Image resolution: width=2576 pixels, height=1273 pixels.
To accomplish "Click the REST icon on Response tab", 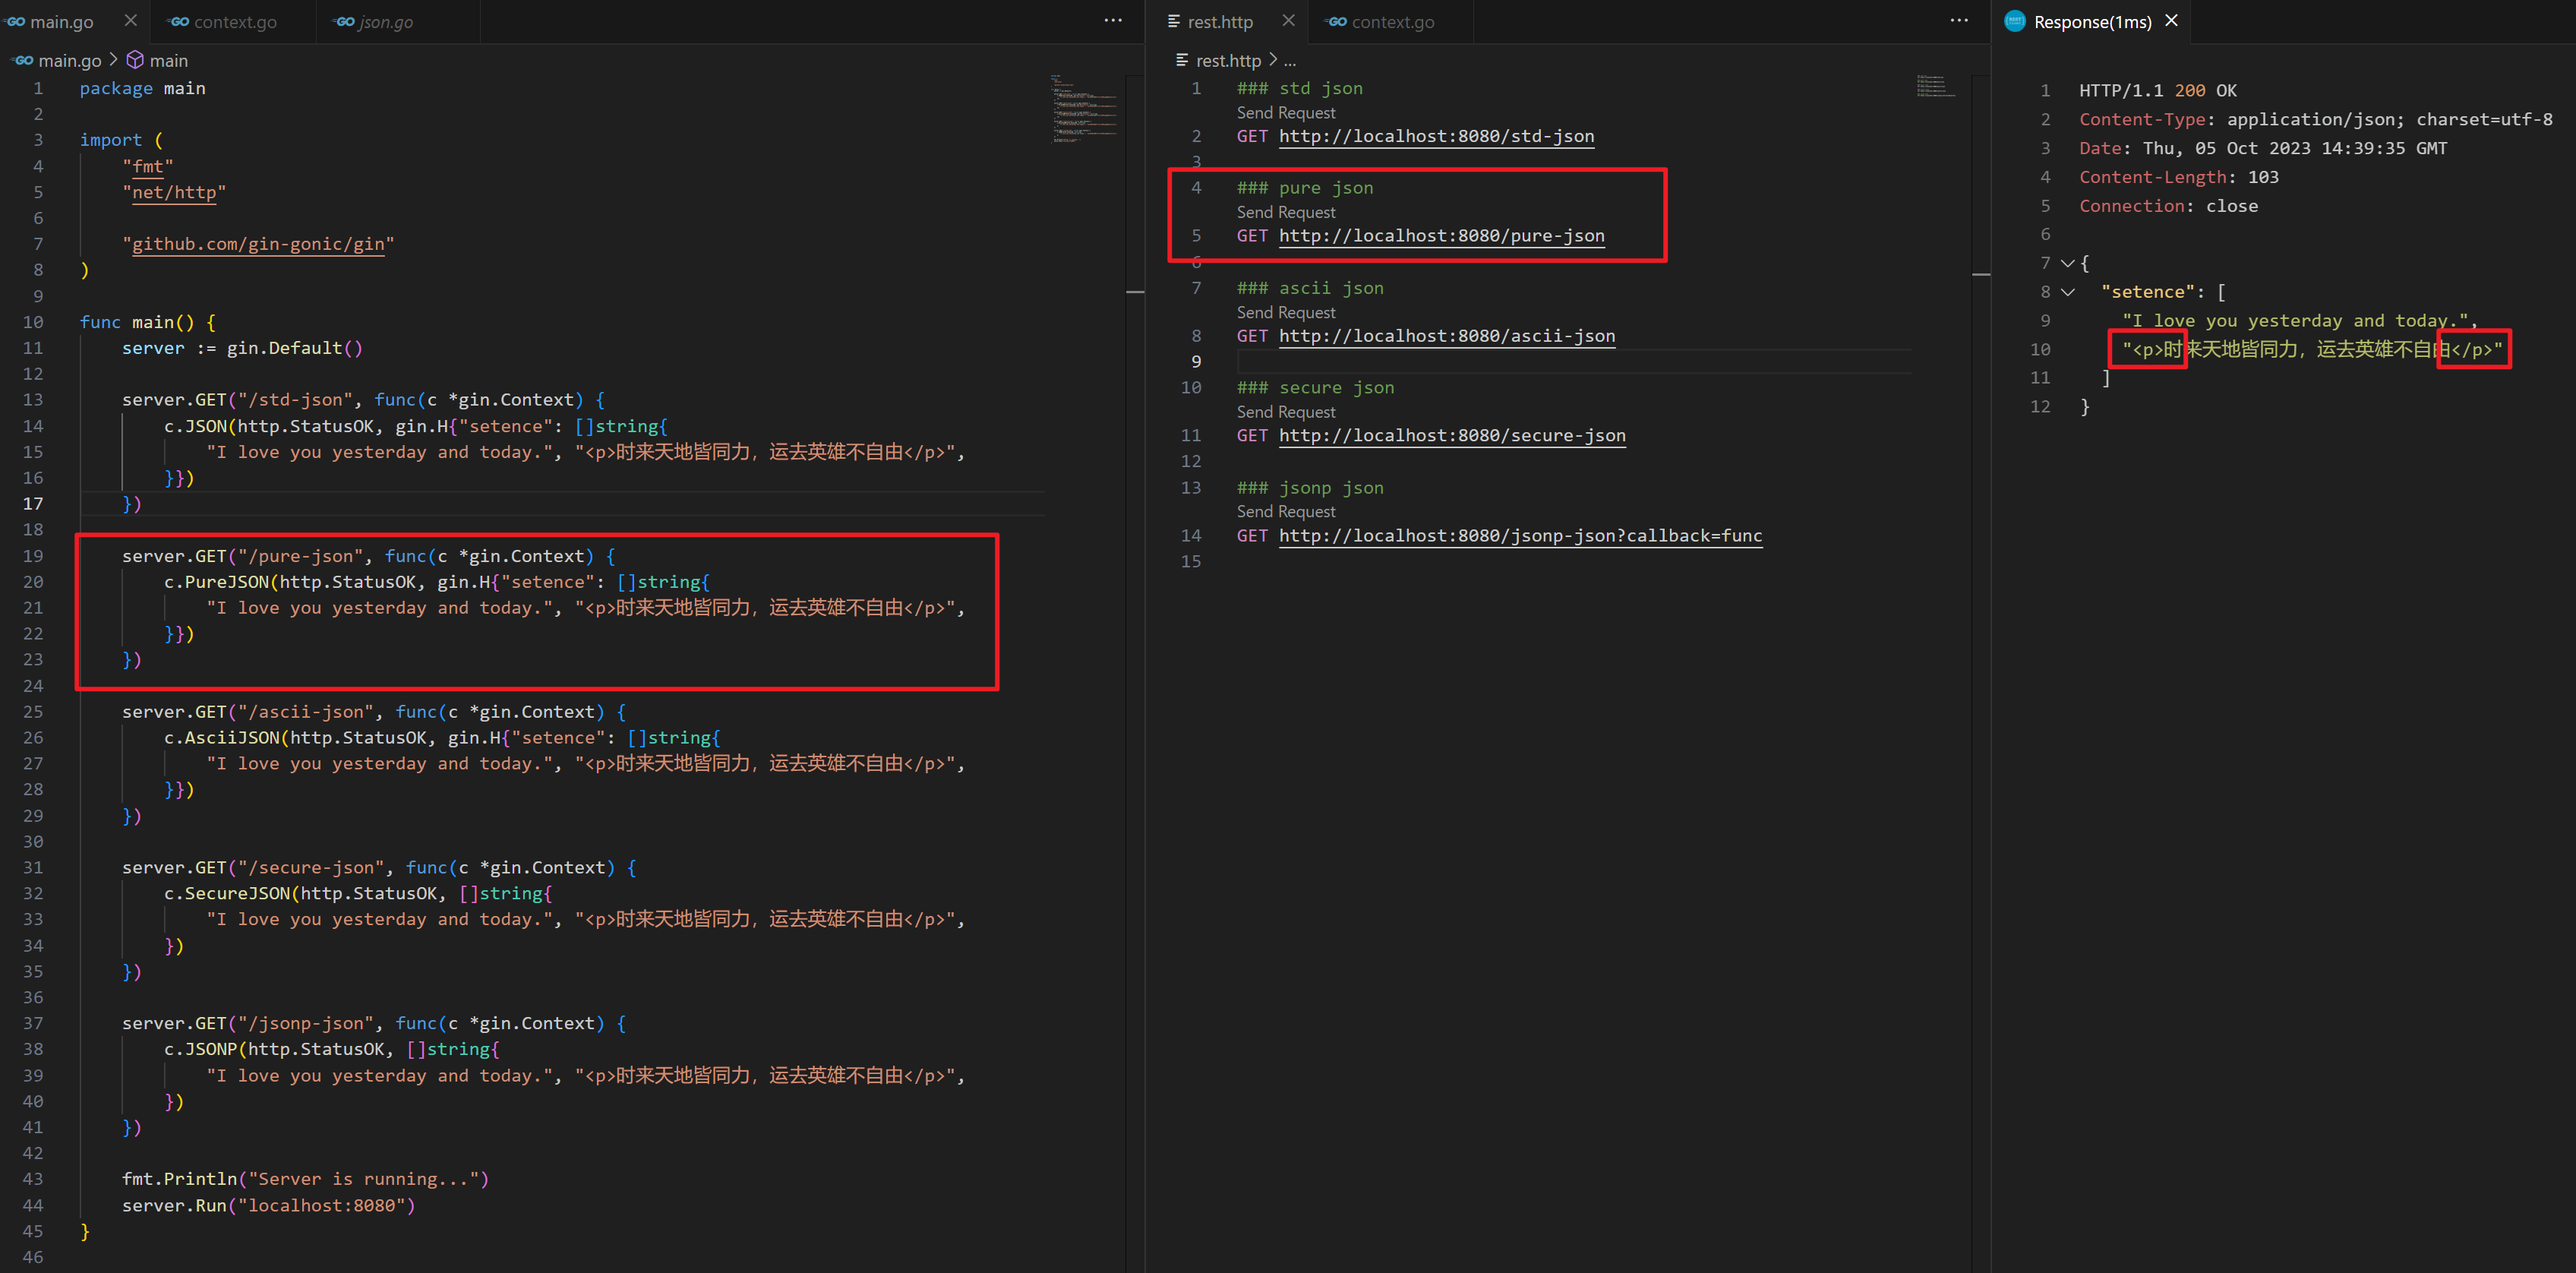I will (x=2015, y=21).
